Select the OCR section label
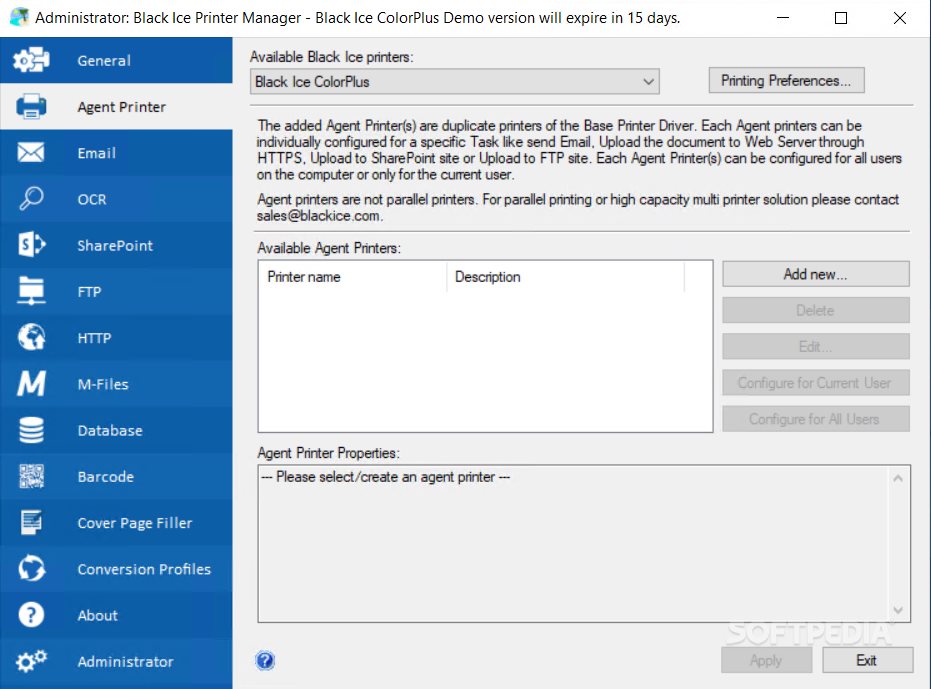 pos(92,200)
